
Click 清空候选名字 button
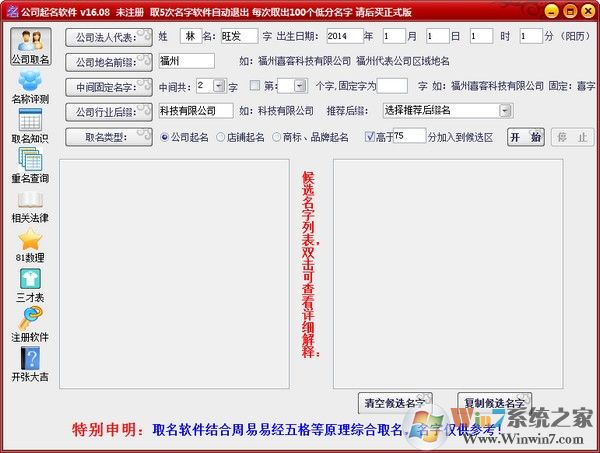395,403
